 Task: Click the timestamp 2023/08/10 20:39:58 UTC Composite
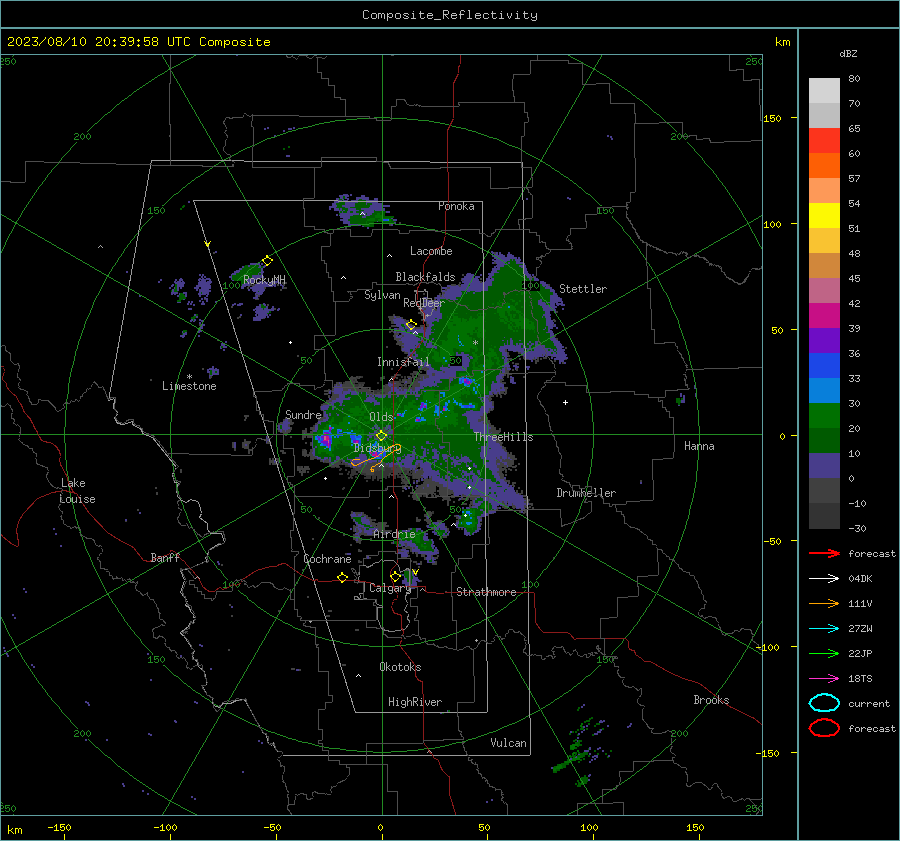(x=139, y=42)
